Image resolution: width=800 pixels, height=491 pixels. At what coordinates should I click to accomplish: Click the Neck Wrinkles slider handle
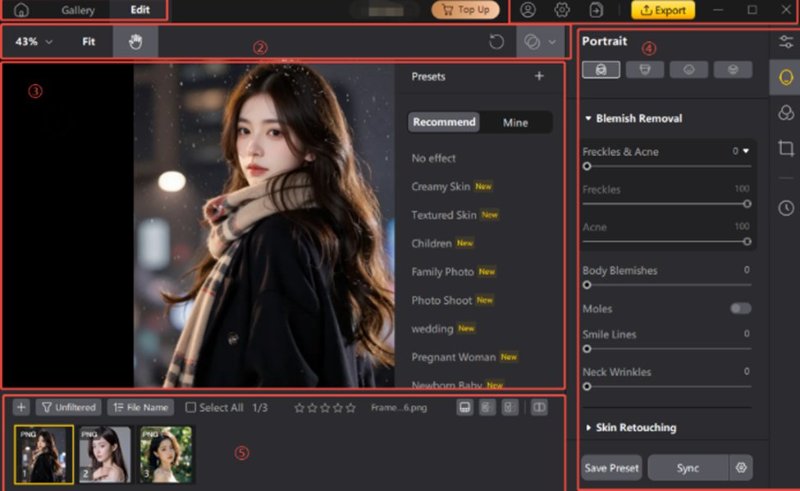click(587, 386)
